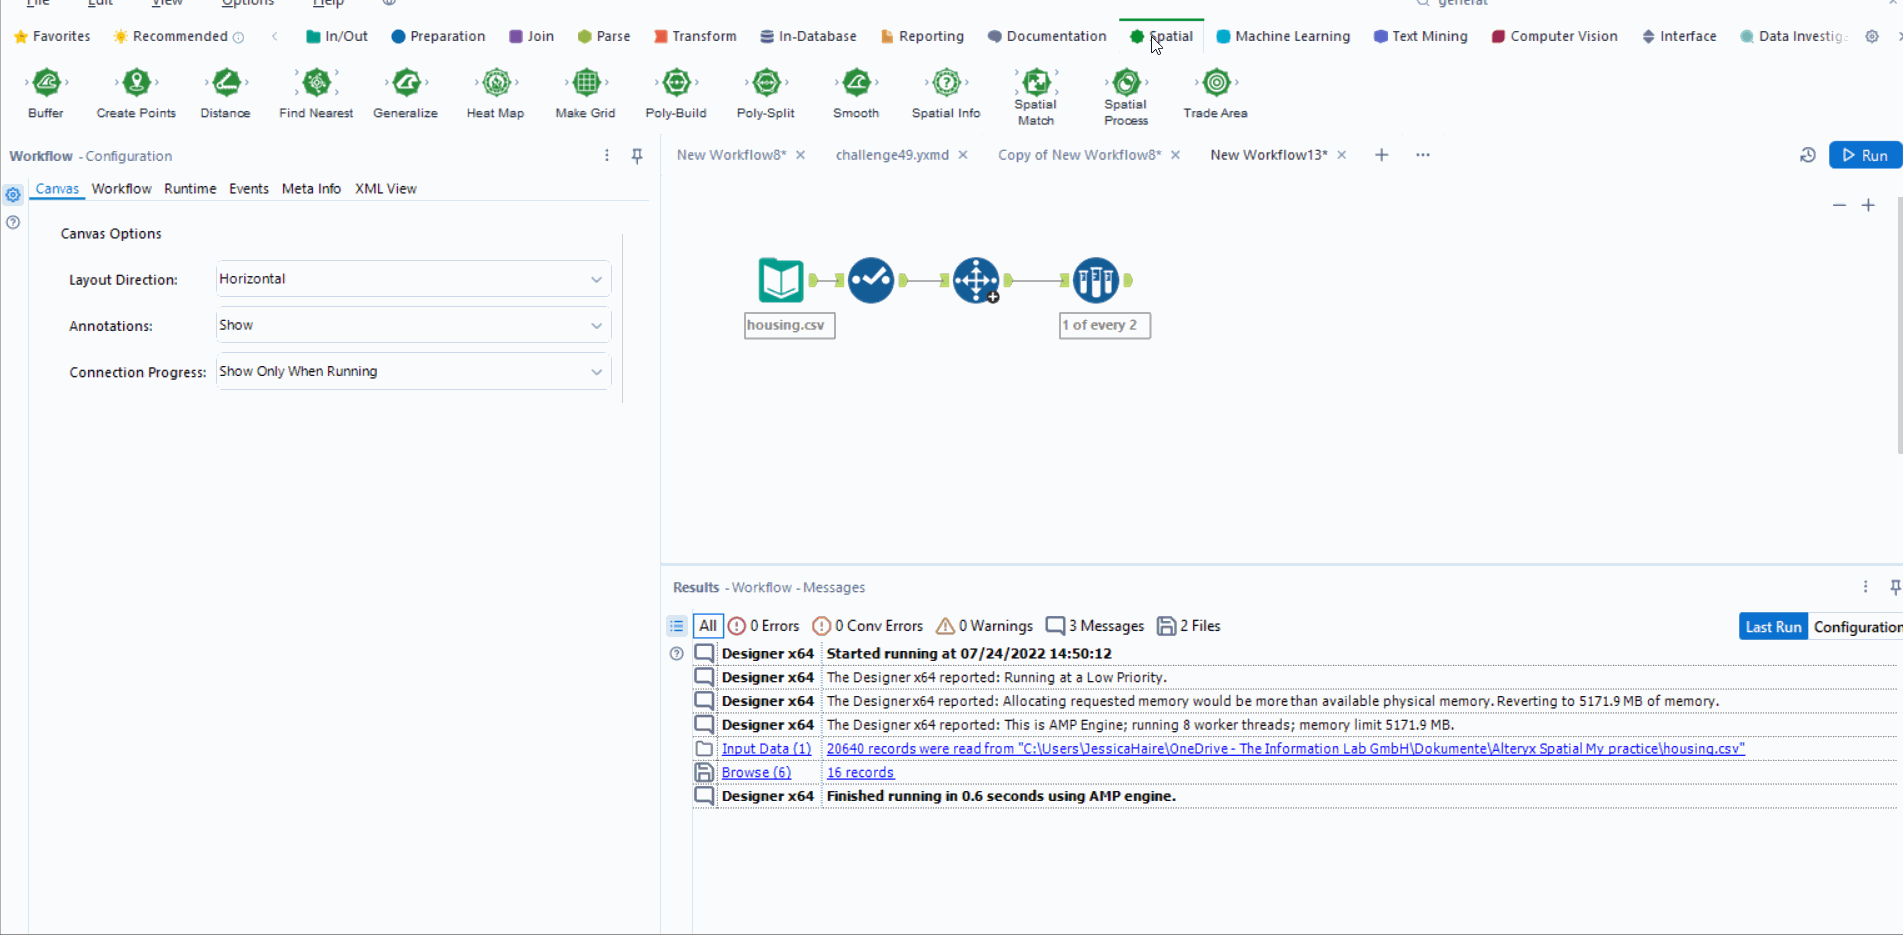Click the Sample tool node on canvas

pos(1096,280)
